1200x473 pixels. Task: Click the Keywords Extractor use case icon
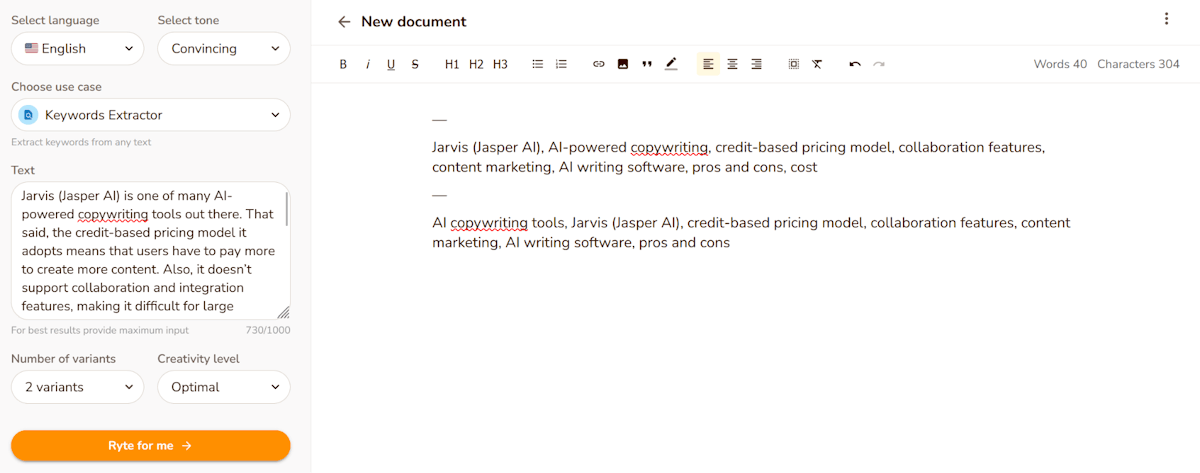tap(28, 115)
